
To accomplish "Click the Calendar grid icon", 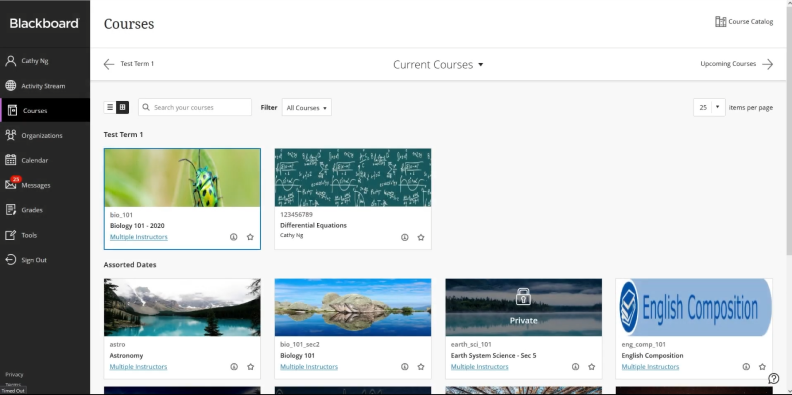I will tap(11, 160).
